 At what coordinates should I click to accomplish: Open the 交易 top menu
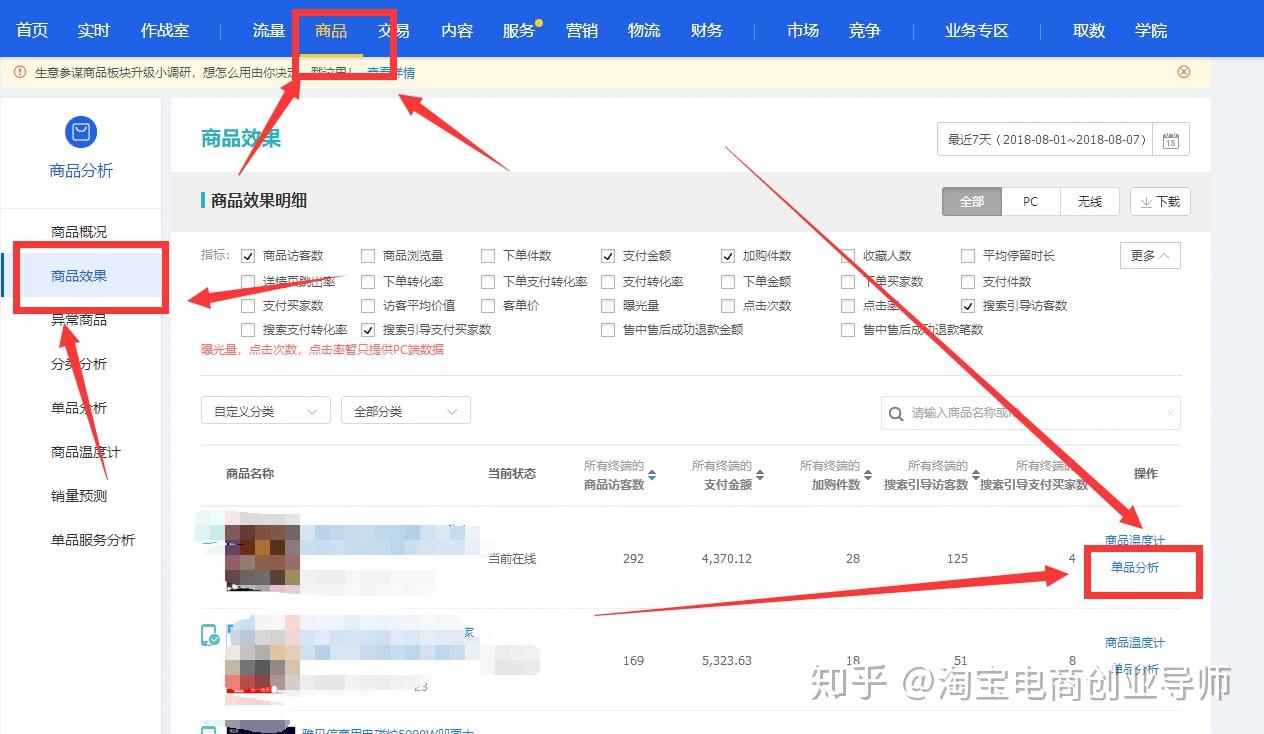click(394, 30)
